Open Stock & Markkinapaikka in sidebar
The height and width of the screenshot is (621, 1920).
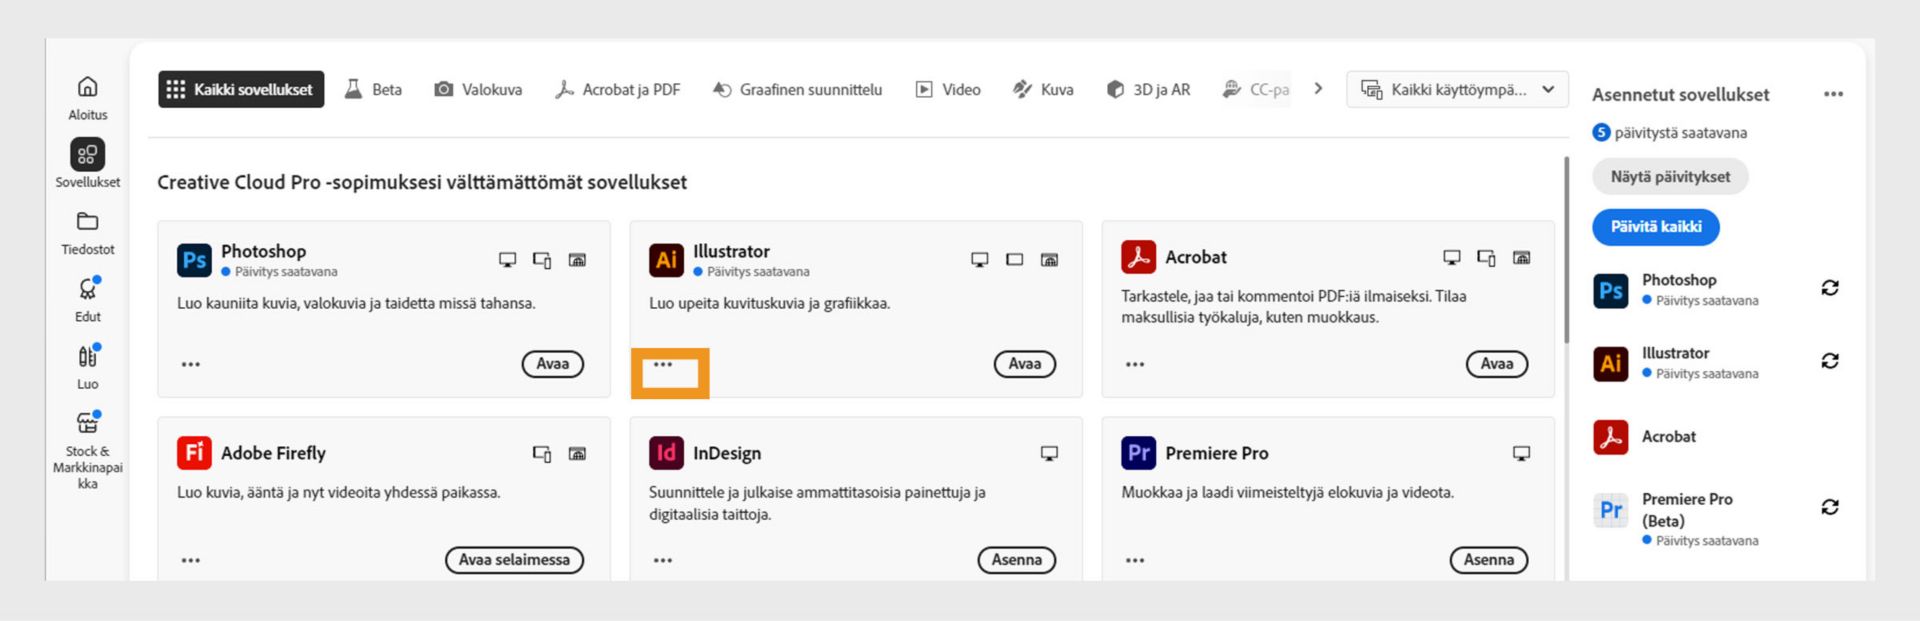point(88,450)
